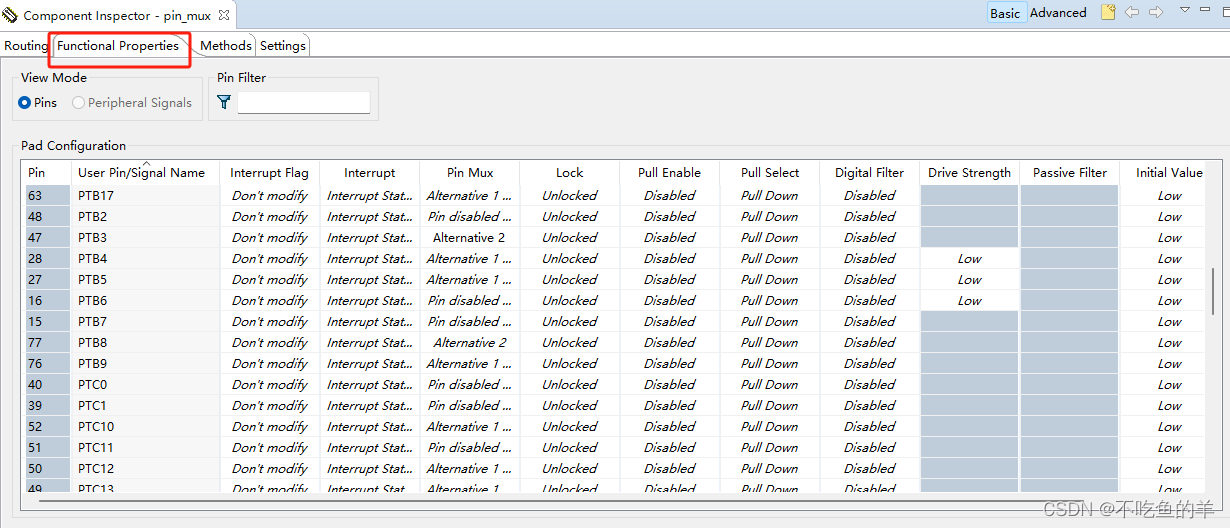Open Pin Mux cell for PTB17
Viewport: 1230px width, 528px height.
tap(469, 195)
